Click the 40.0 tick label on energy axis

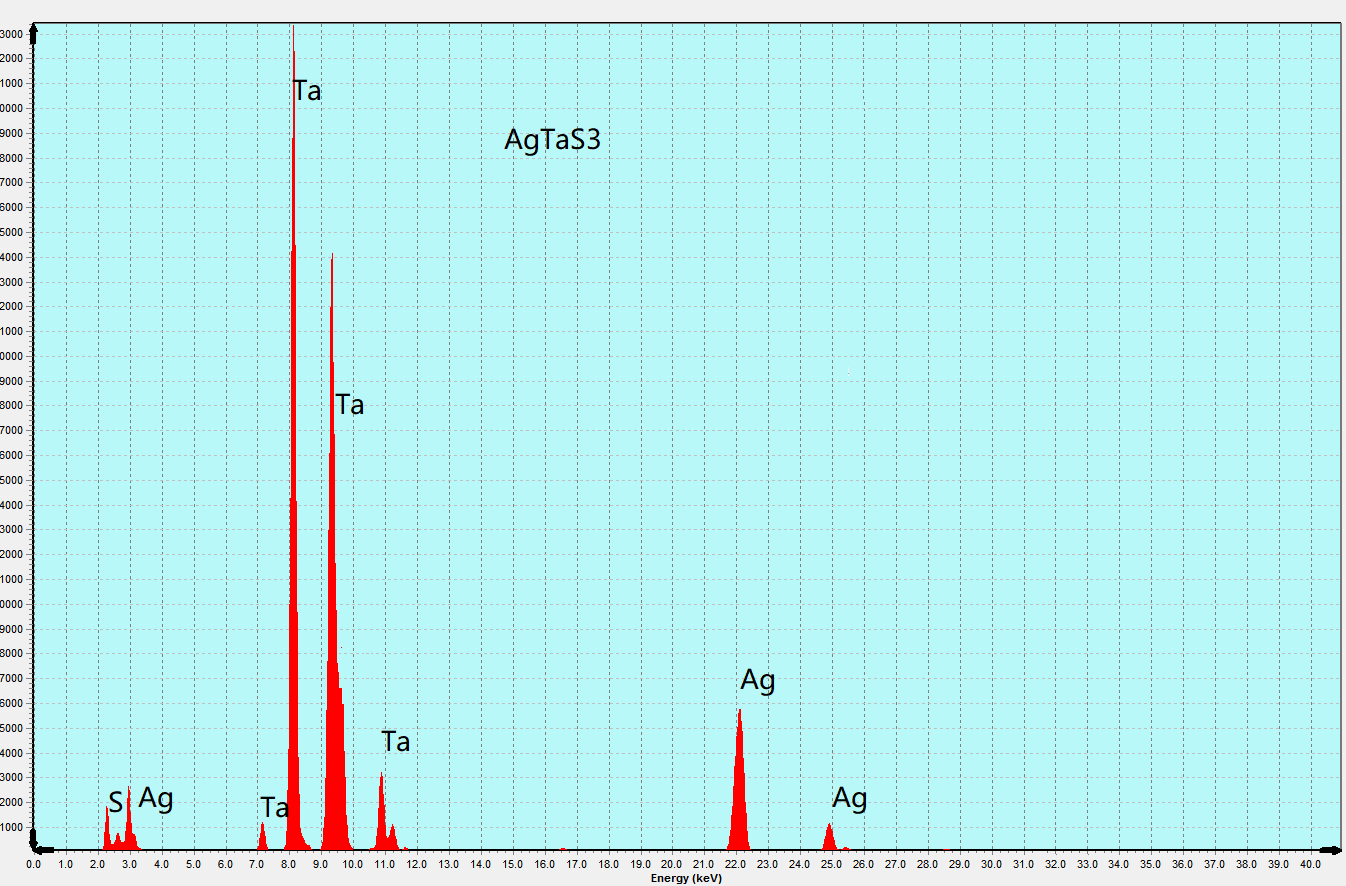click(1310, 864)
